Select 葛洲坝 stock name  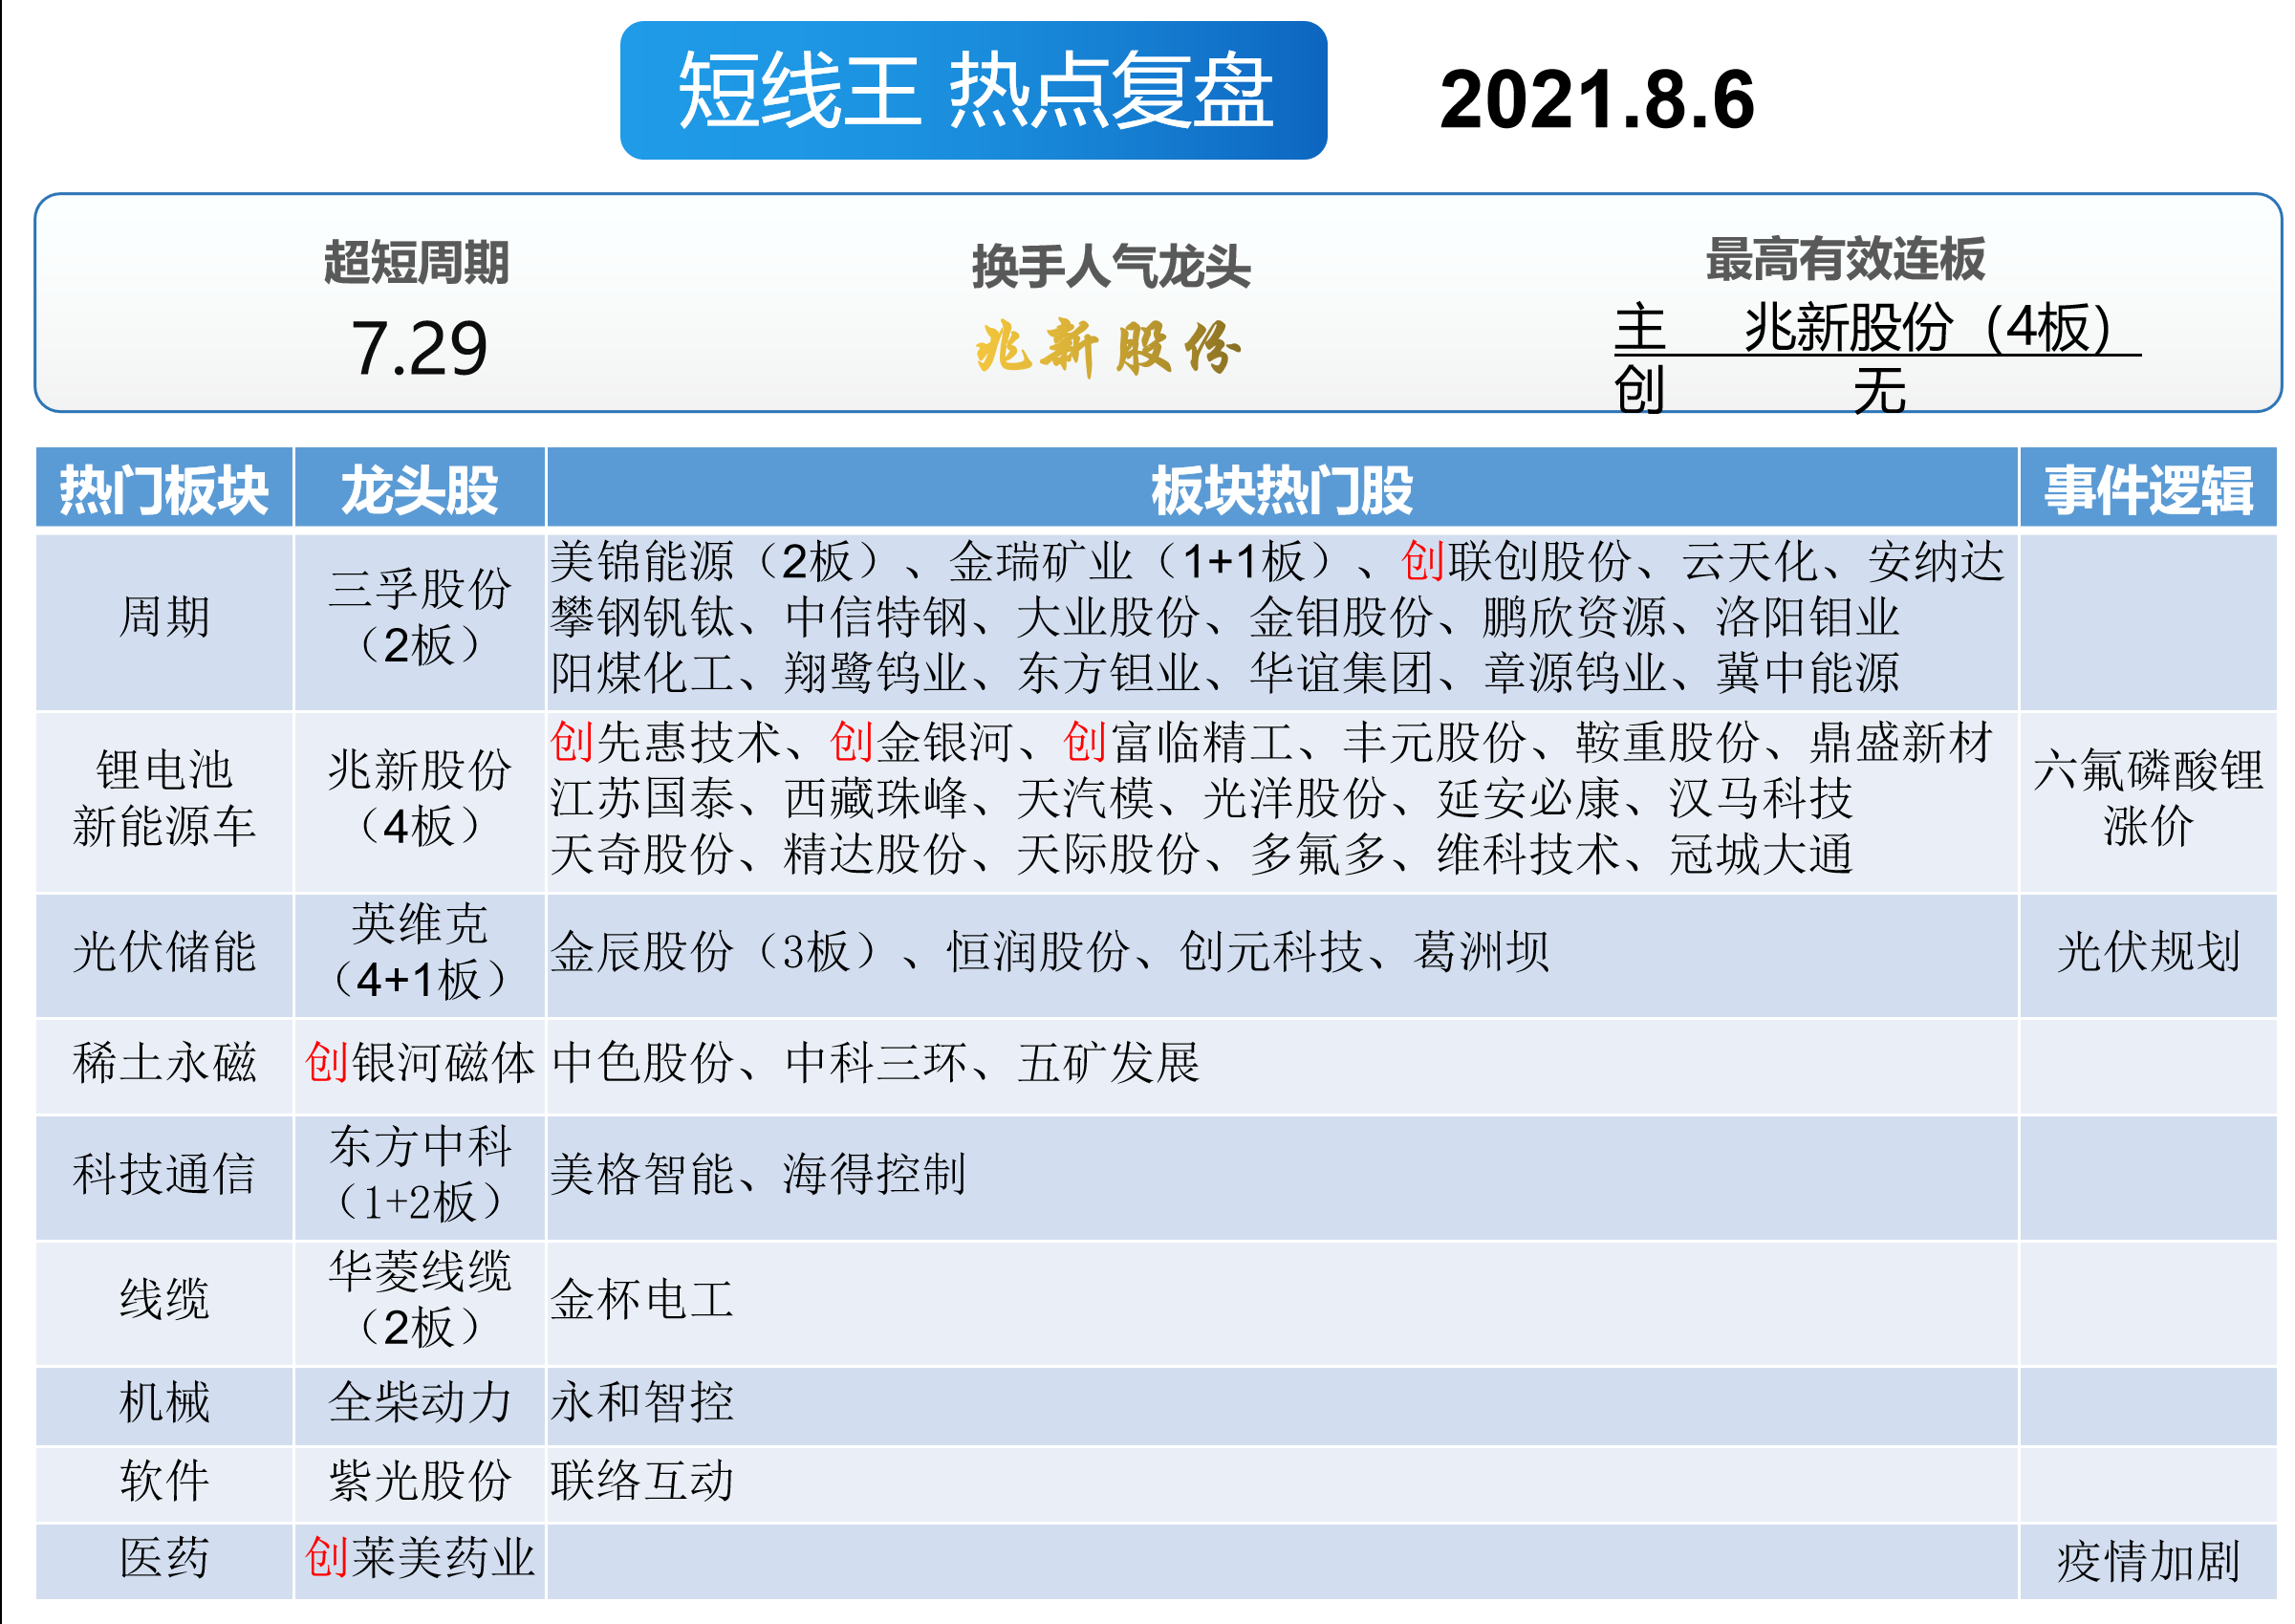1482,952
